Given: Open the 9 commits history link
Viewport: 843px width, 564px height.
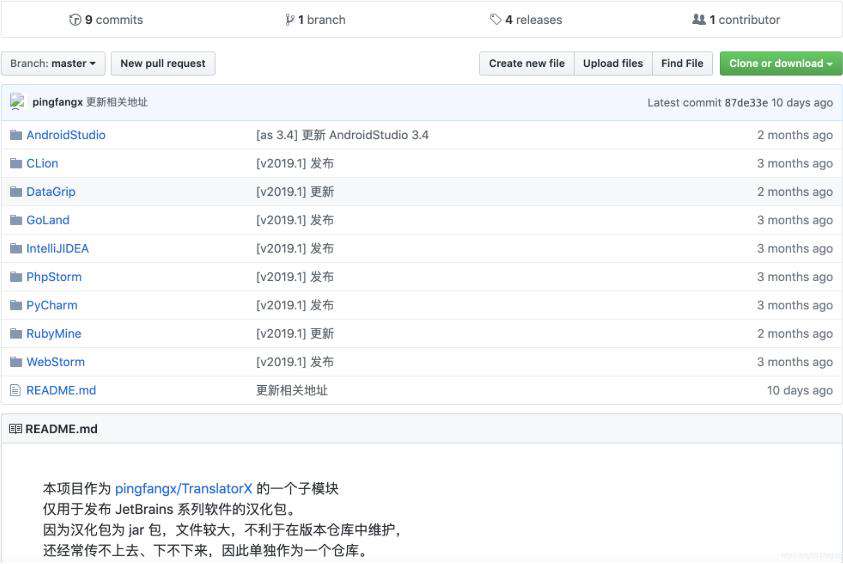Looking at the screenshot, I should [x=106, y=20].
